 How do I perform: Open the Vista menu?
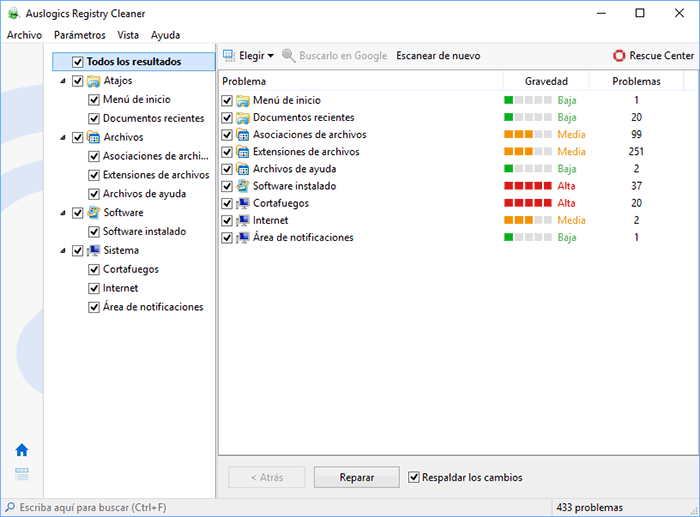click(x=128, y=35)
